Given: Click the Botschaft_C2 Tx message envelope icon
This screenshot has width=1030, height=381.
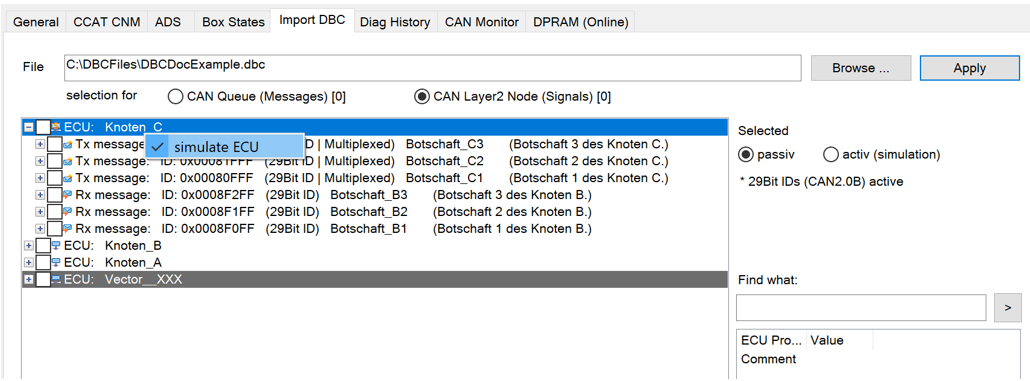Looking at the screenshot, I should [68, 161].
